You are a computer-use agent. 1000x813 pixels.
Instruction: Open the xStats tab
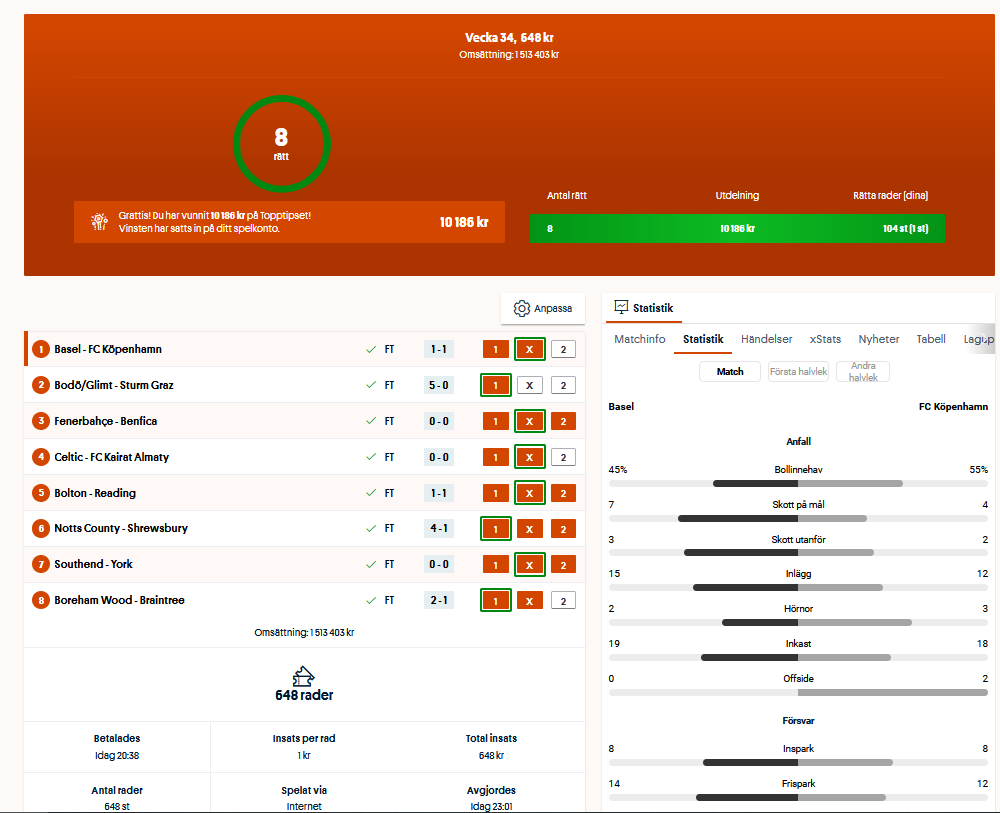click(x=825, y=339)
